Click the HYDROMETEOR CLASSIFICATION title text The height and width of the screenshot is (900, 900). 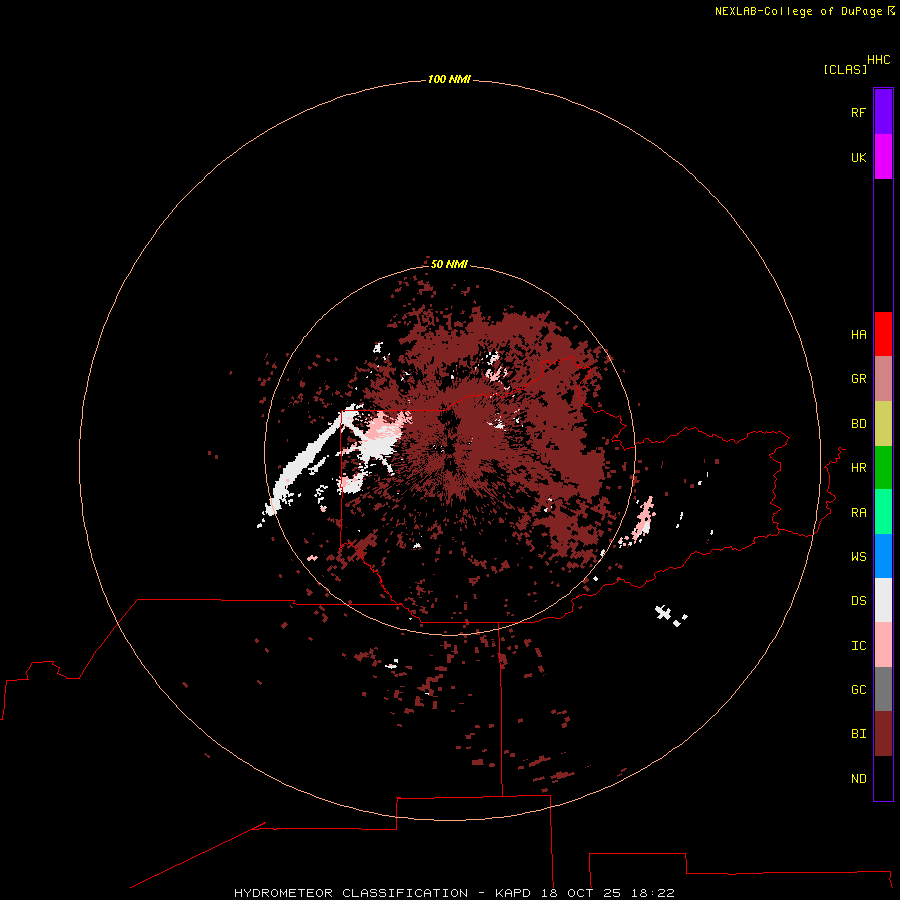[351, 893]
